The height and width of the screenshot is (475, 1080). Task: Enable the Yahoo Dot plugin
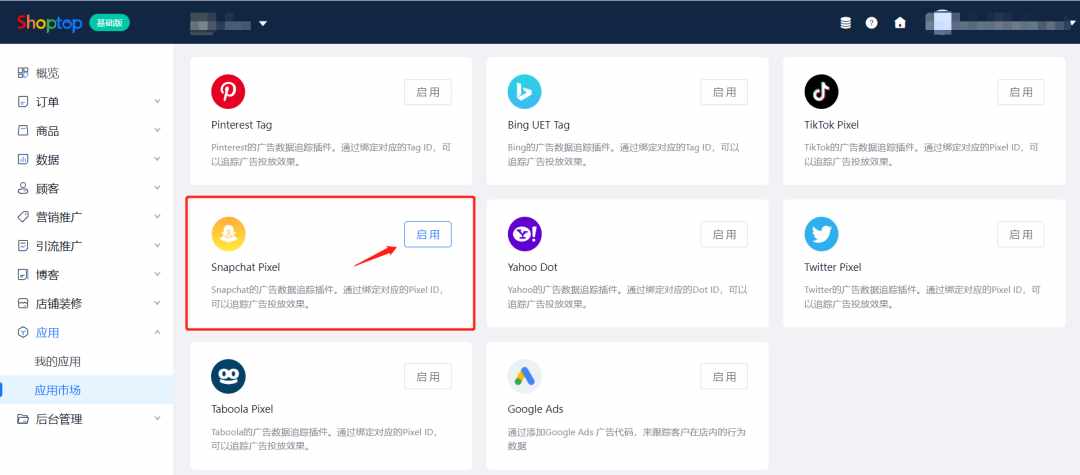coord(724,235)
